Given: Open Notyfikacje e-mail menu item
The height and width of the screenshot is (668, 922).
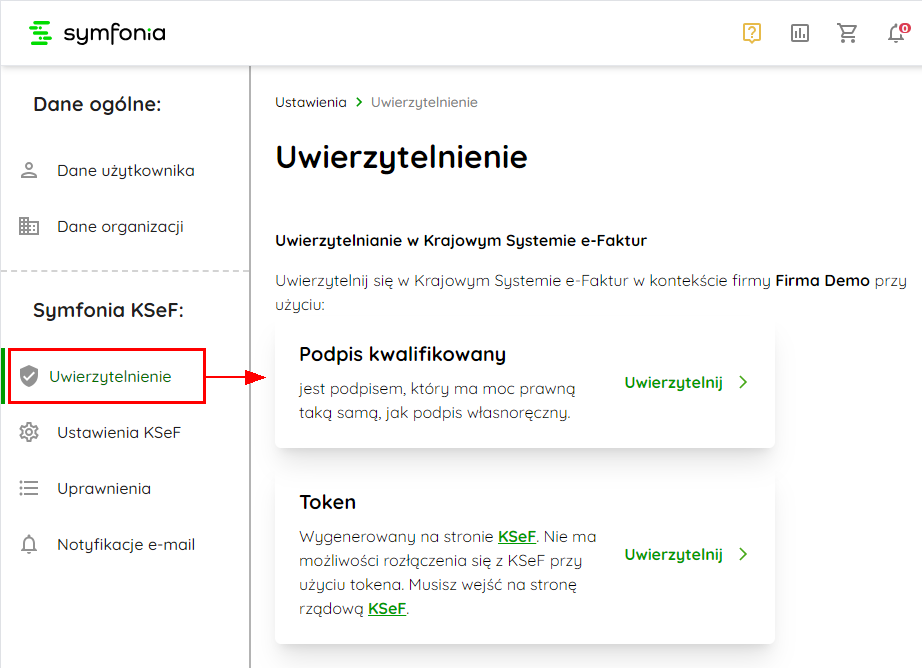Looking at the screenshot, I should (125, 545).
